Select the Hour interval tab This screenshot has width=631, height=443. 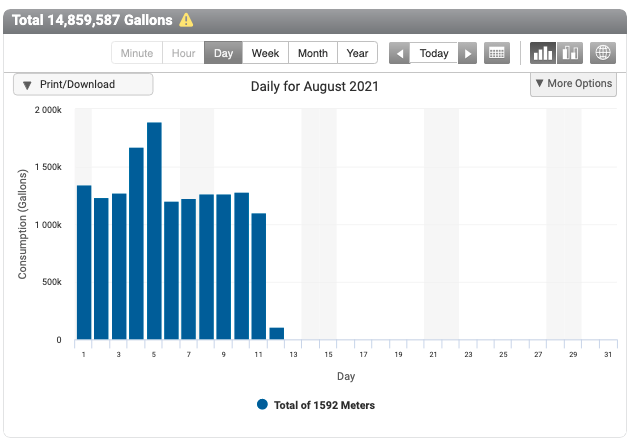tap(183, 53)
